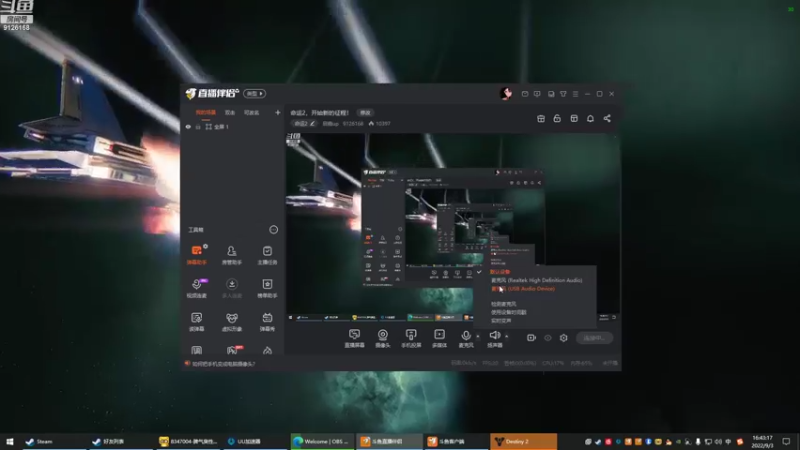This screenshot has width=800, height=450.
Task: Open the hamburger menu in title bar
Action: (x=576, y=94)
